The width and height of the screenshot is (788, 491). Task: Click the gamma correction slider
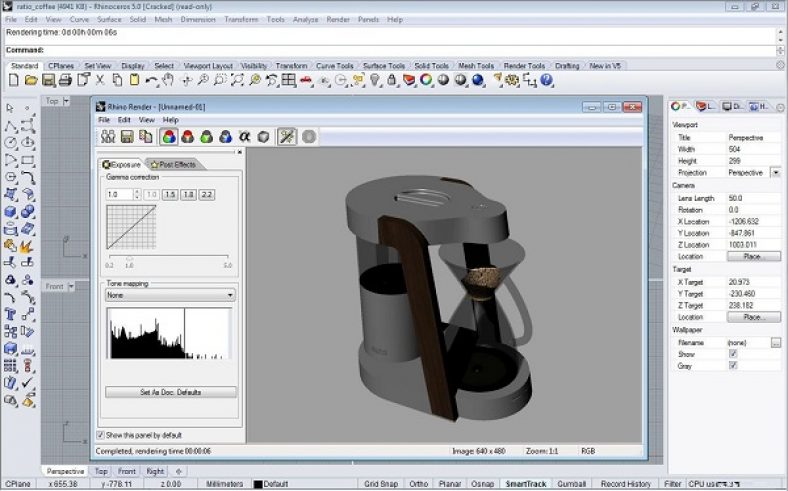tap(129, 257)
